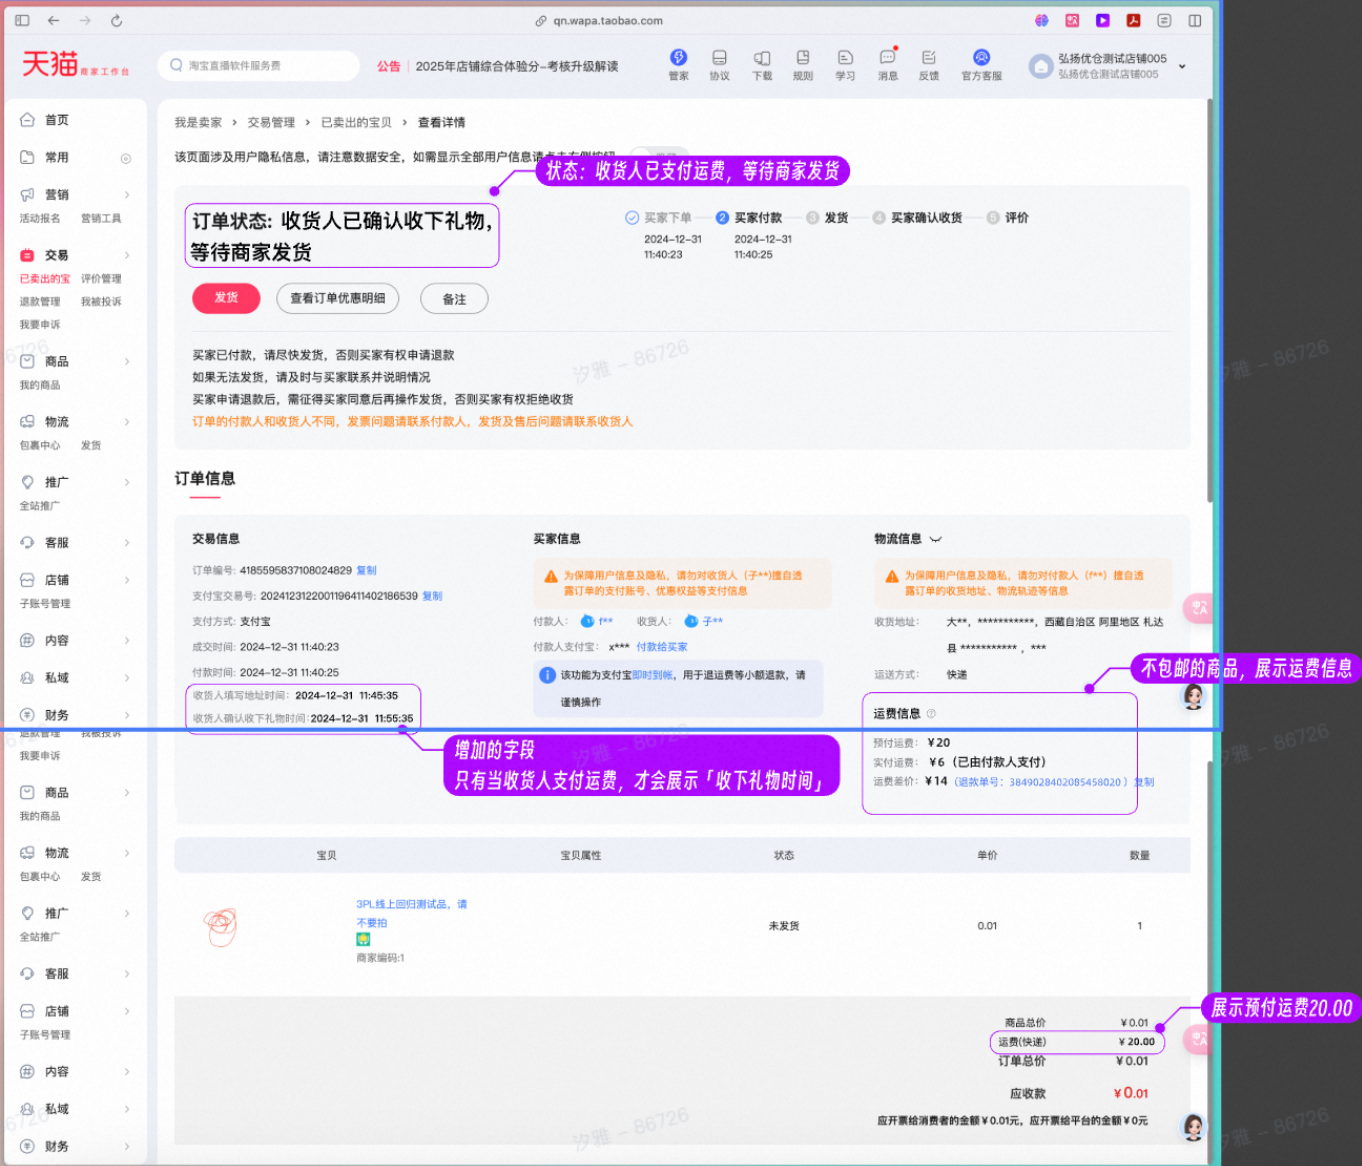Click the 查看订单优惠明细 button
The image size is (1362, 1166).
[x=337, y=298]
